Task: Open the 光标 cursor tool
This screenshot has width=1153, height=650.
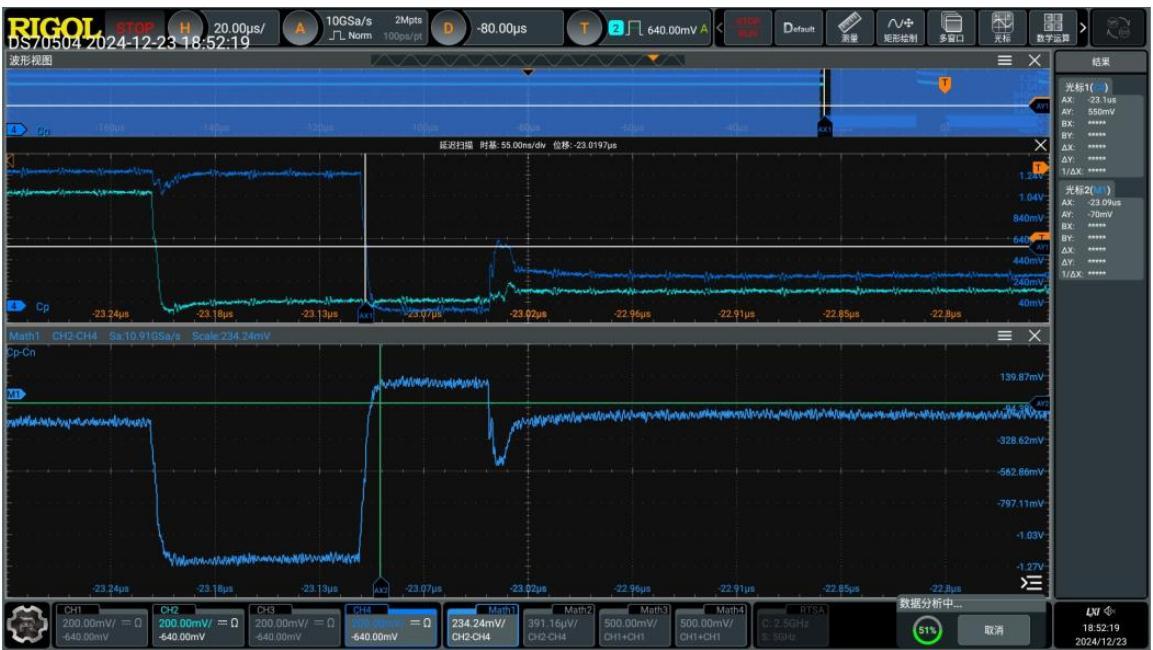Action: coord(1002,28)
